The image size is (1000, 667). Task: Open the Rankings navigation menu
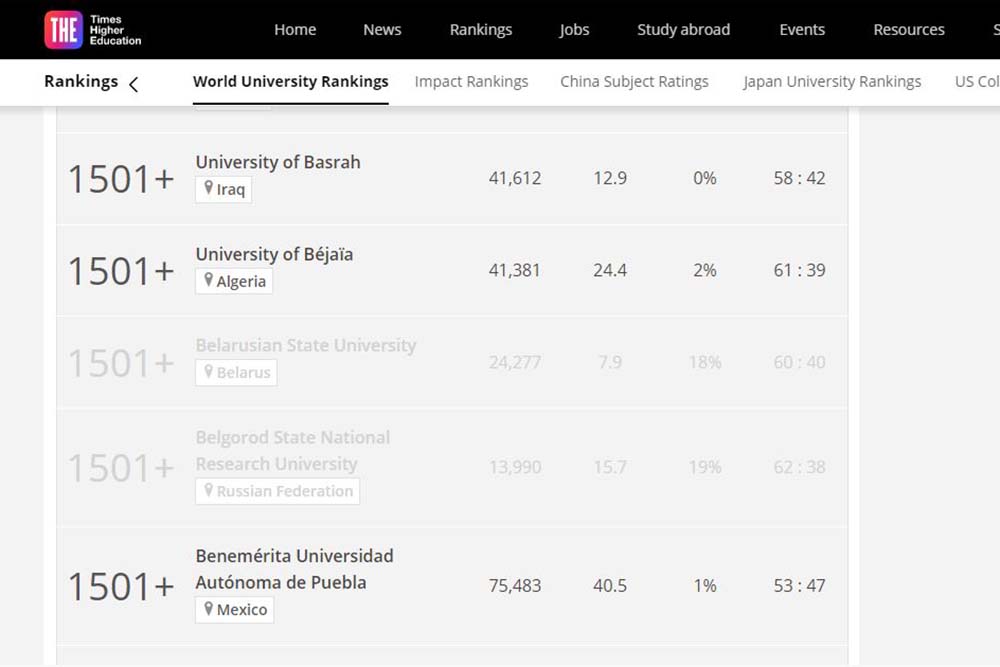(x=481, y=30)
